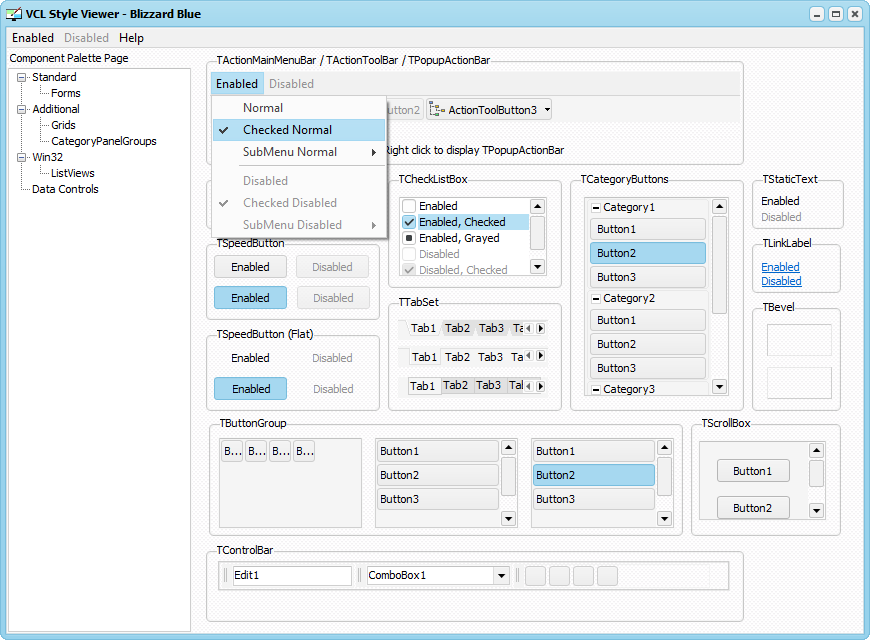Click the TScrollBox scroll down arrow
Screen dimensions: 870x640
[x=816, y=510]
